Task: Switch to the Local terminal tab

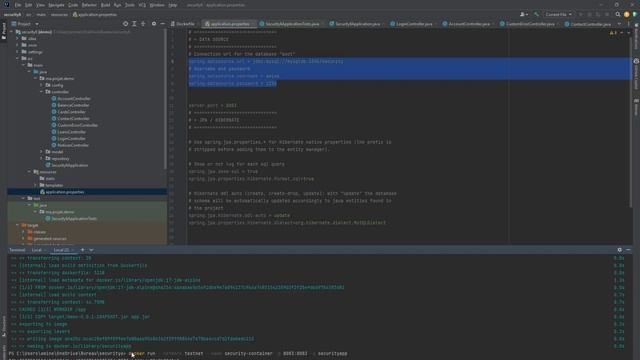Action: tap(37, 250)
